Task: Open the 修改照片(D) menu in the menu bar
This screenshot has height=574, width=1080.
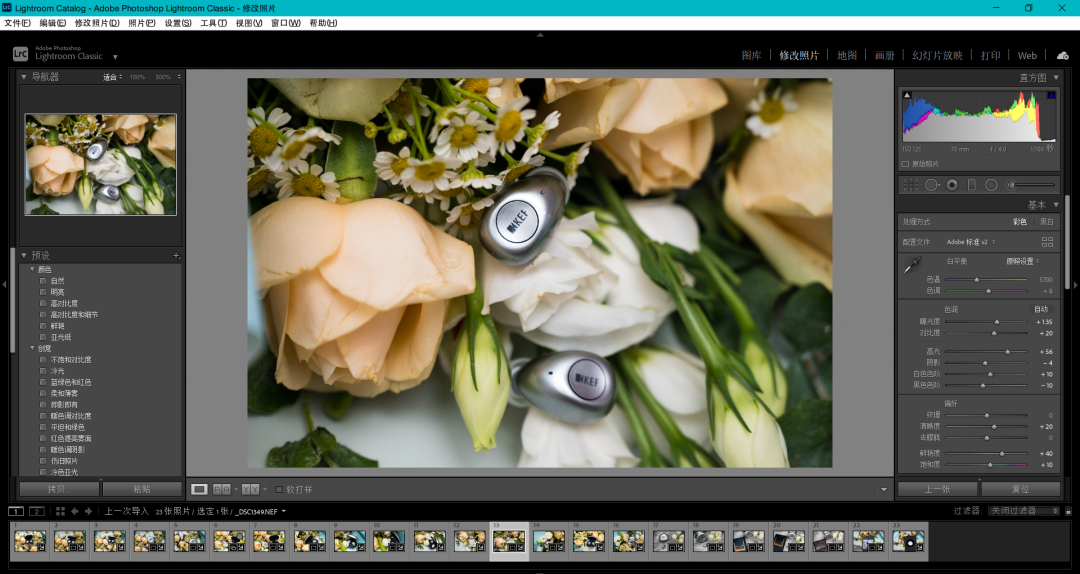Action: (x=97, y=23)
